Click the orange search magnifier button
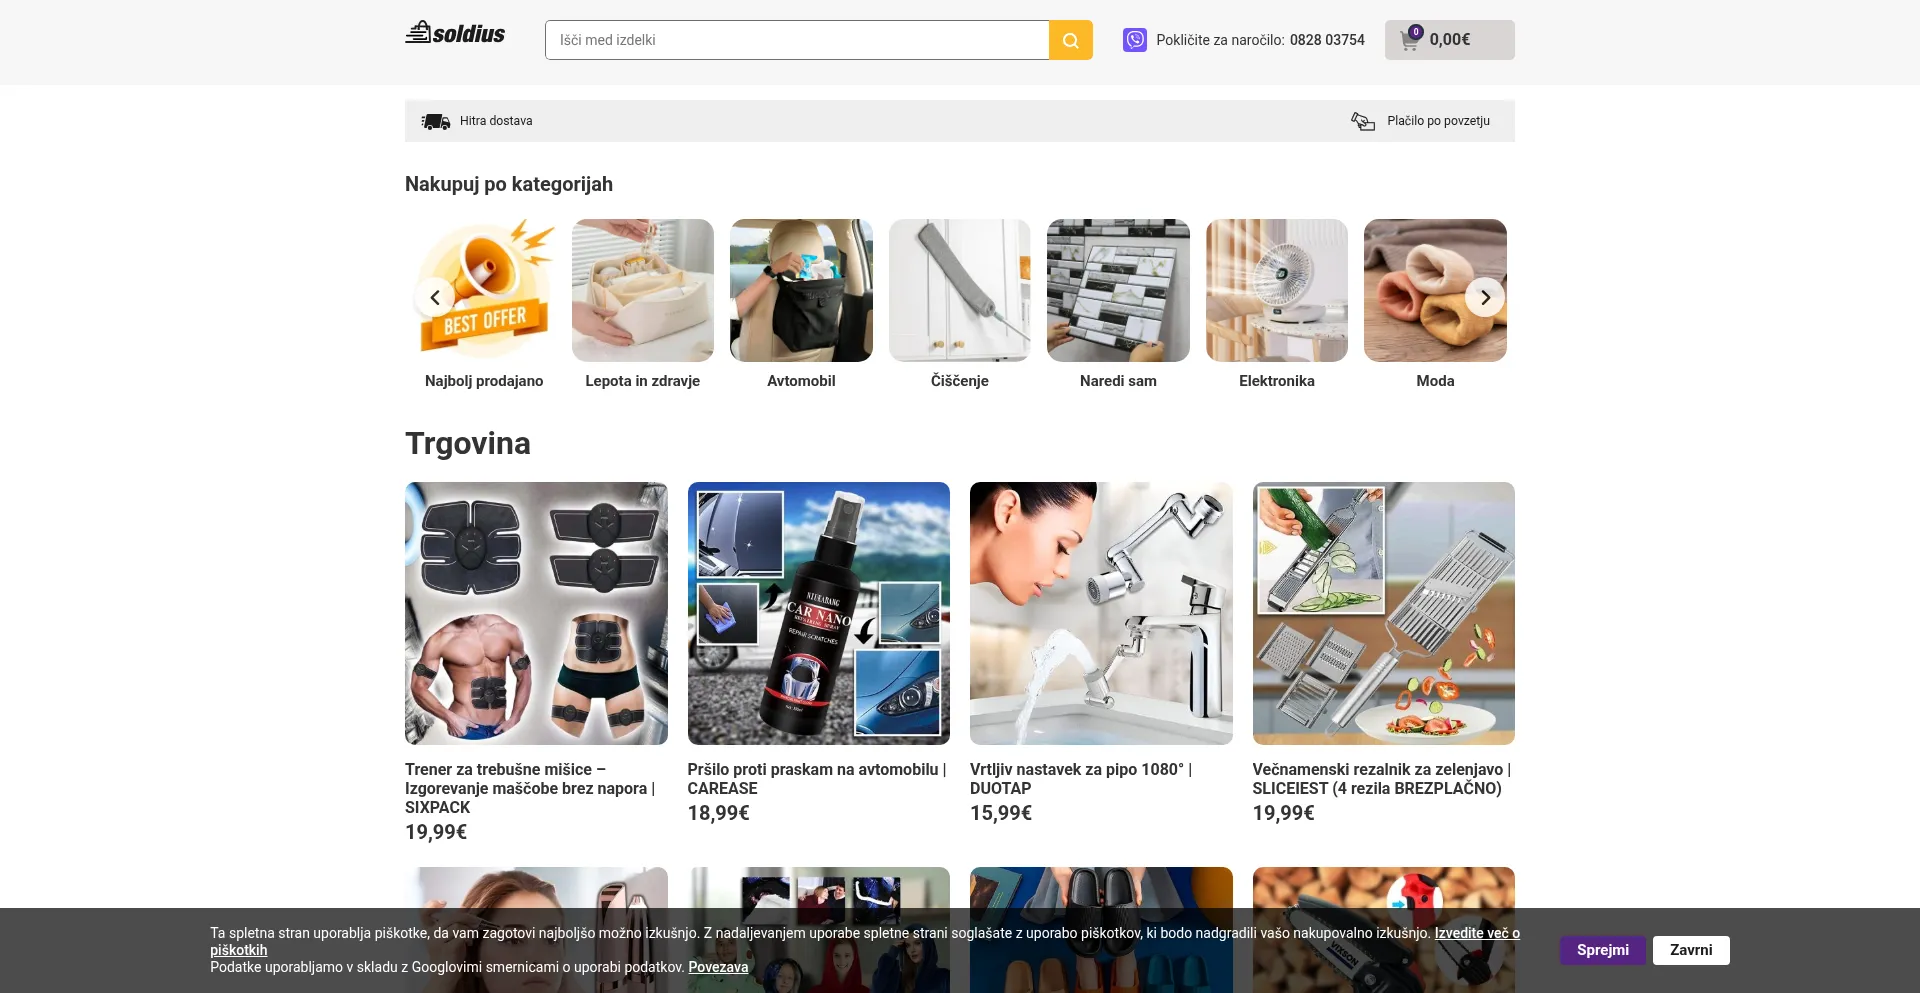Screen dimensions: 1920x993 coord(1070,40)
